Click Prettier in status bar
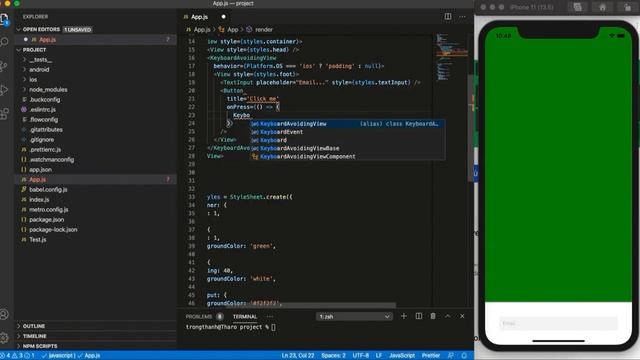 click(x=431, y=356)
